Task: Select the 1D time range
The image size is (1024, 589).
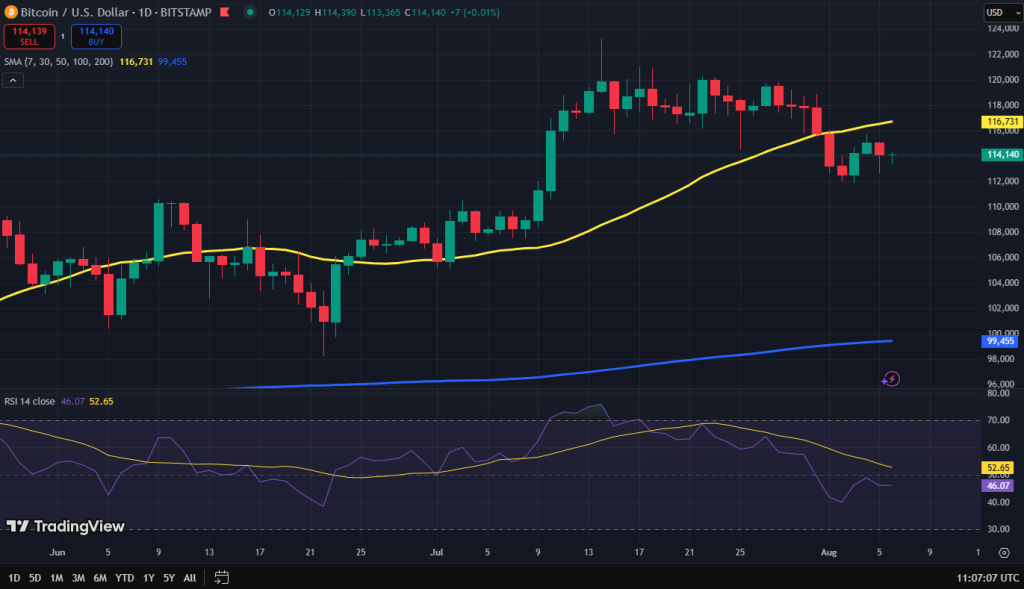Action: (14, 578)
